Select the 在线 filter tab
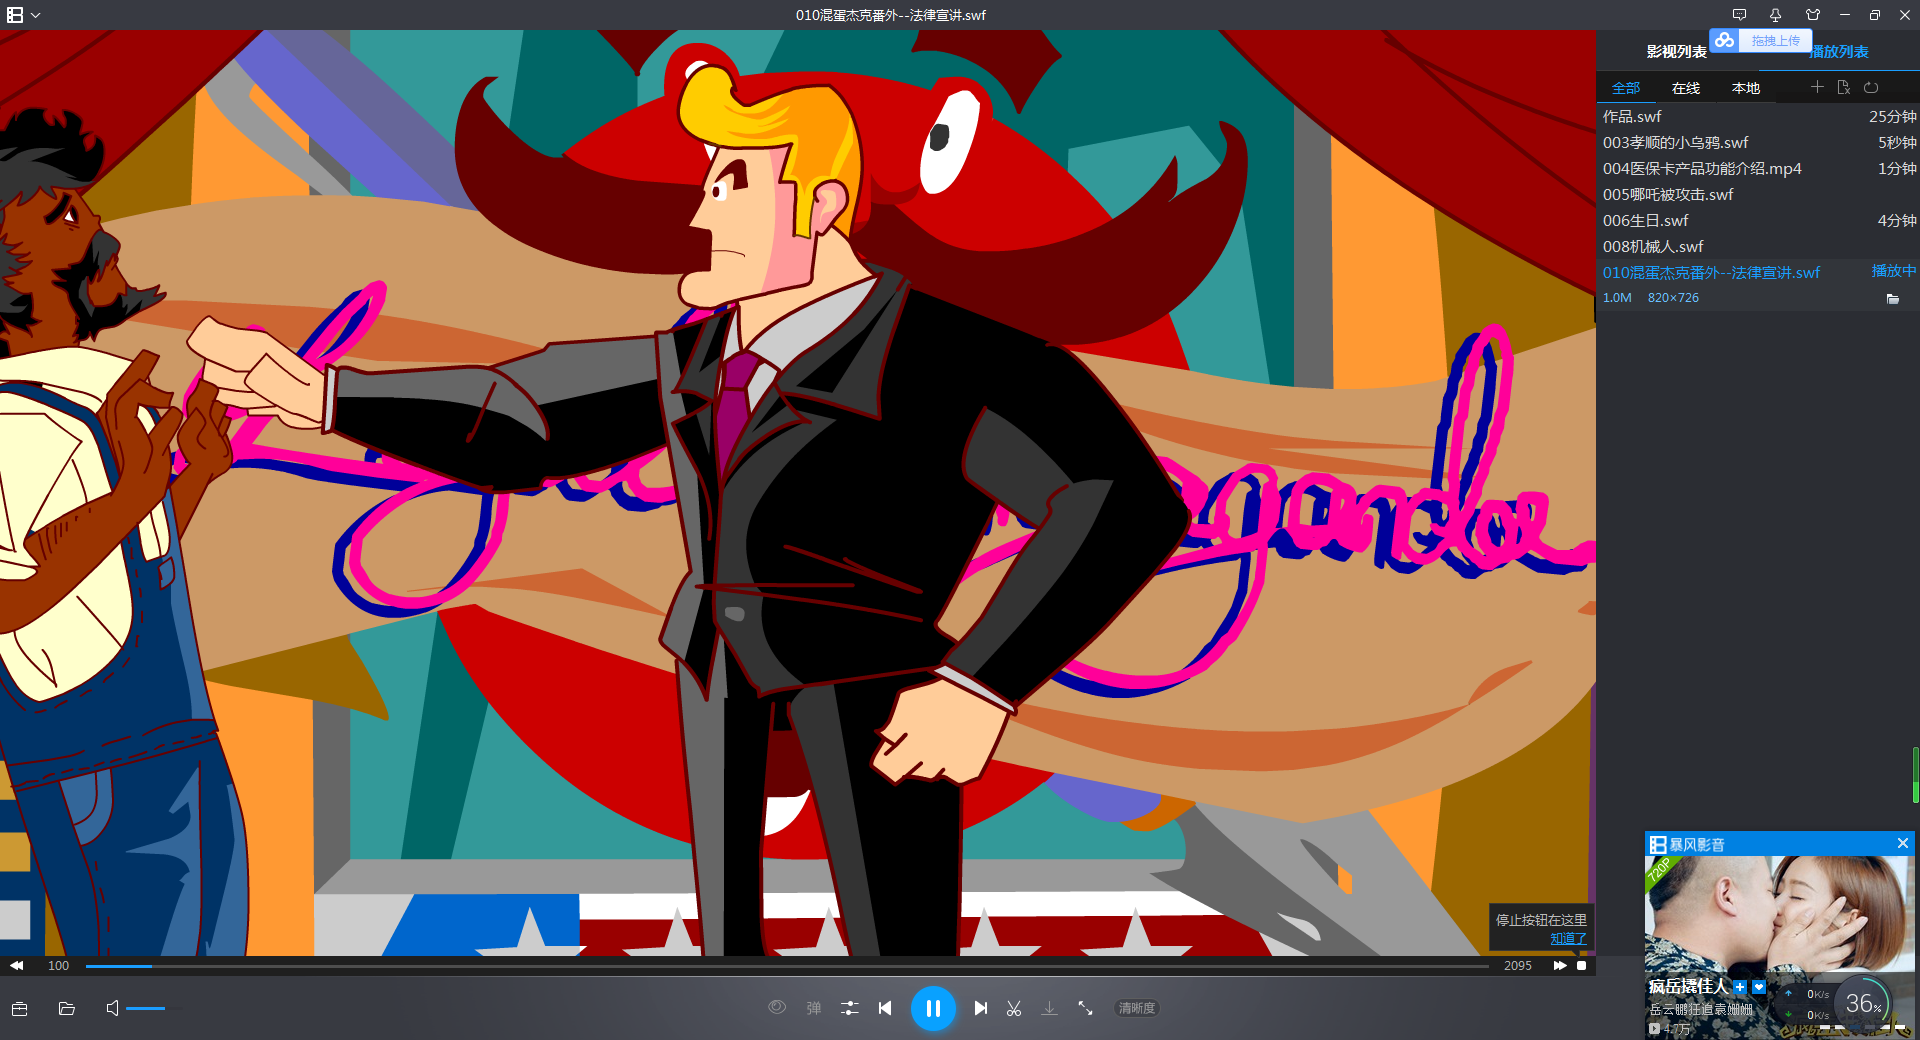The image size is (1920, 1040). [x=1686, y=88]
